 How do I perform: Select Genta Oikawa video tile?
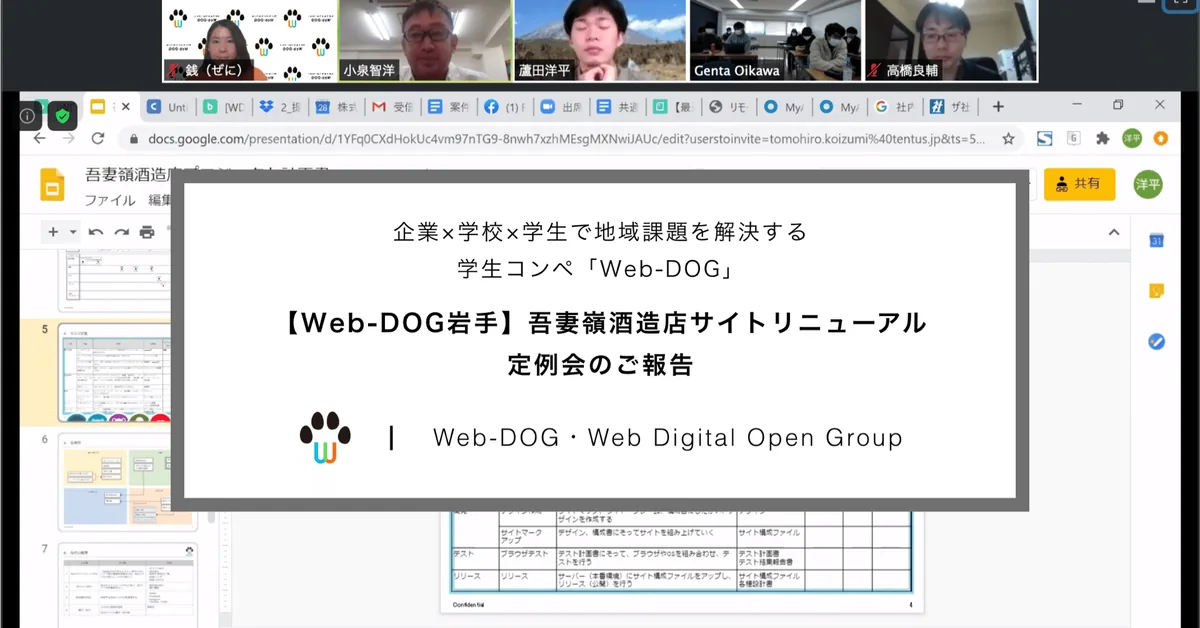coord(775,40)
